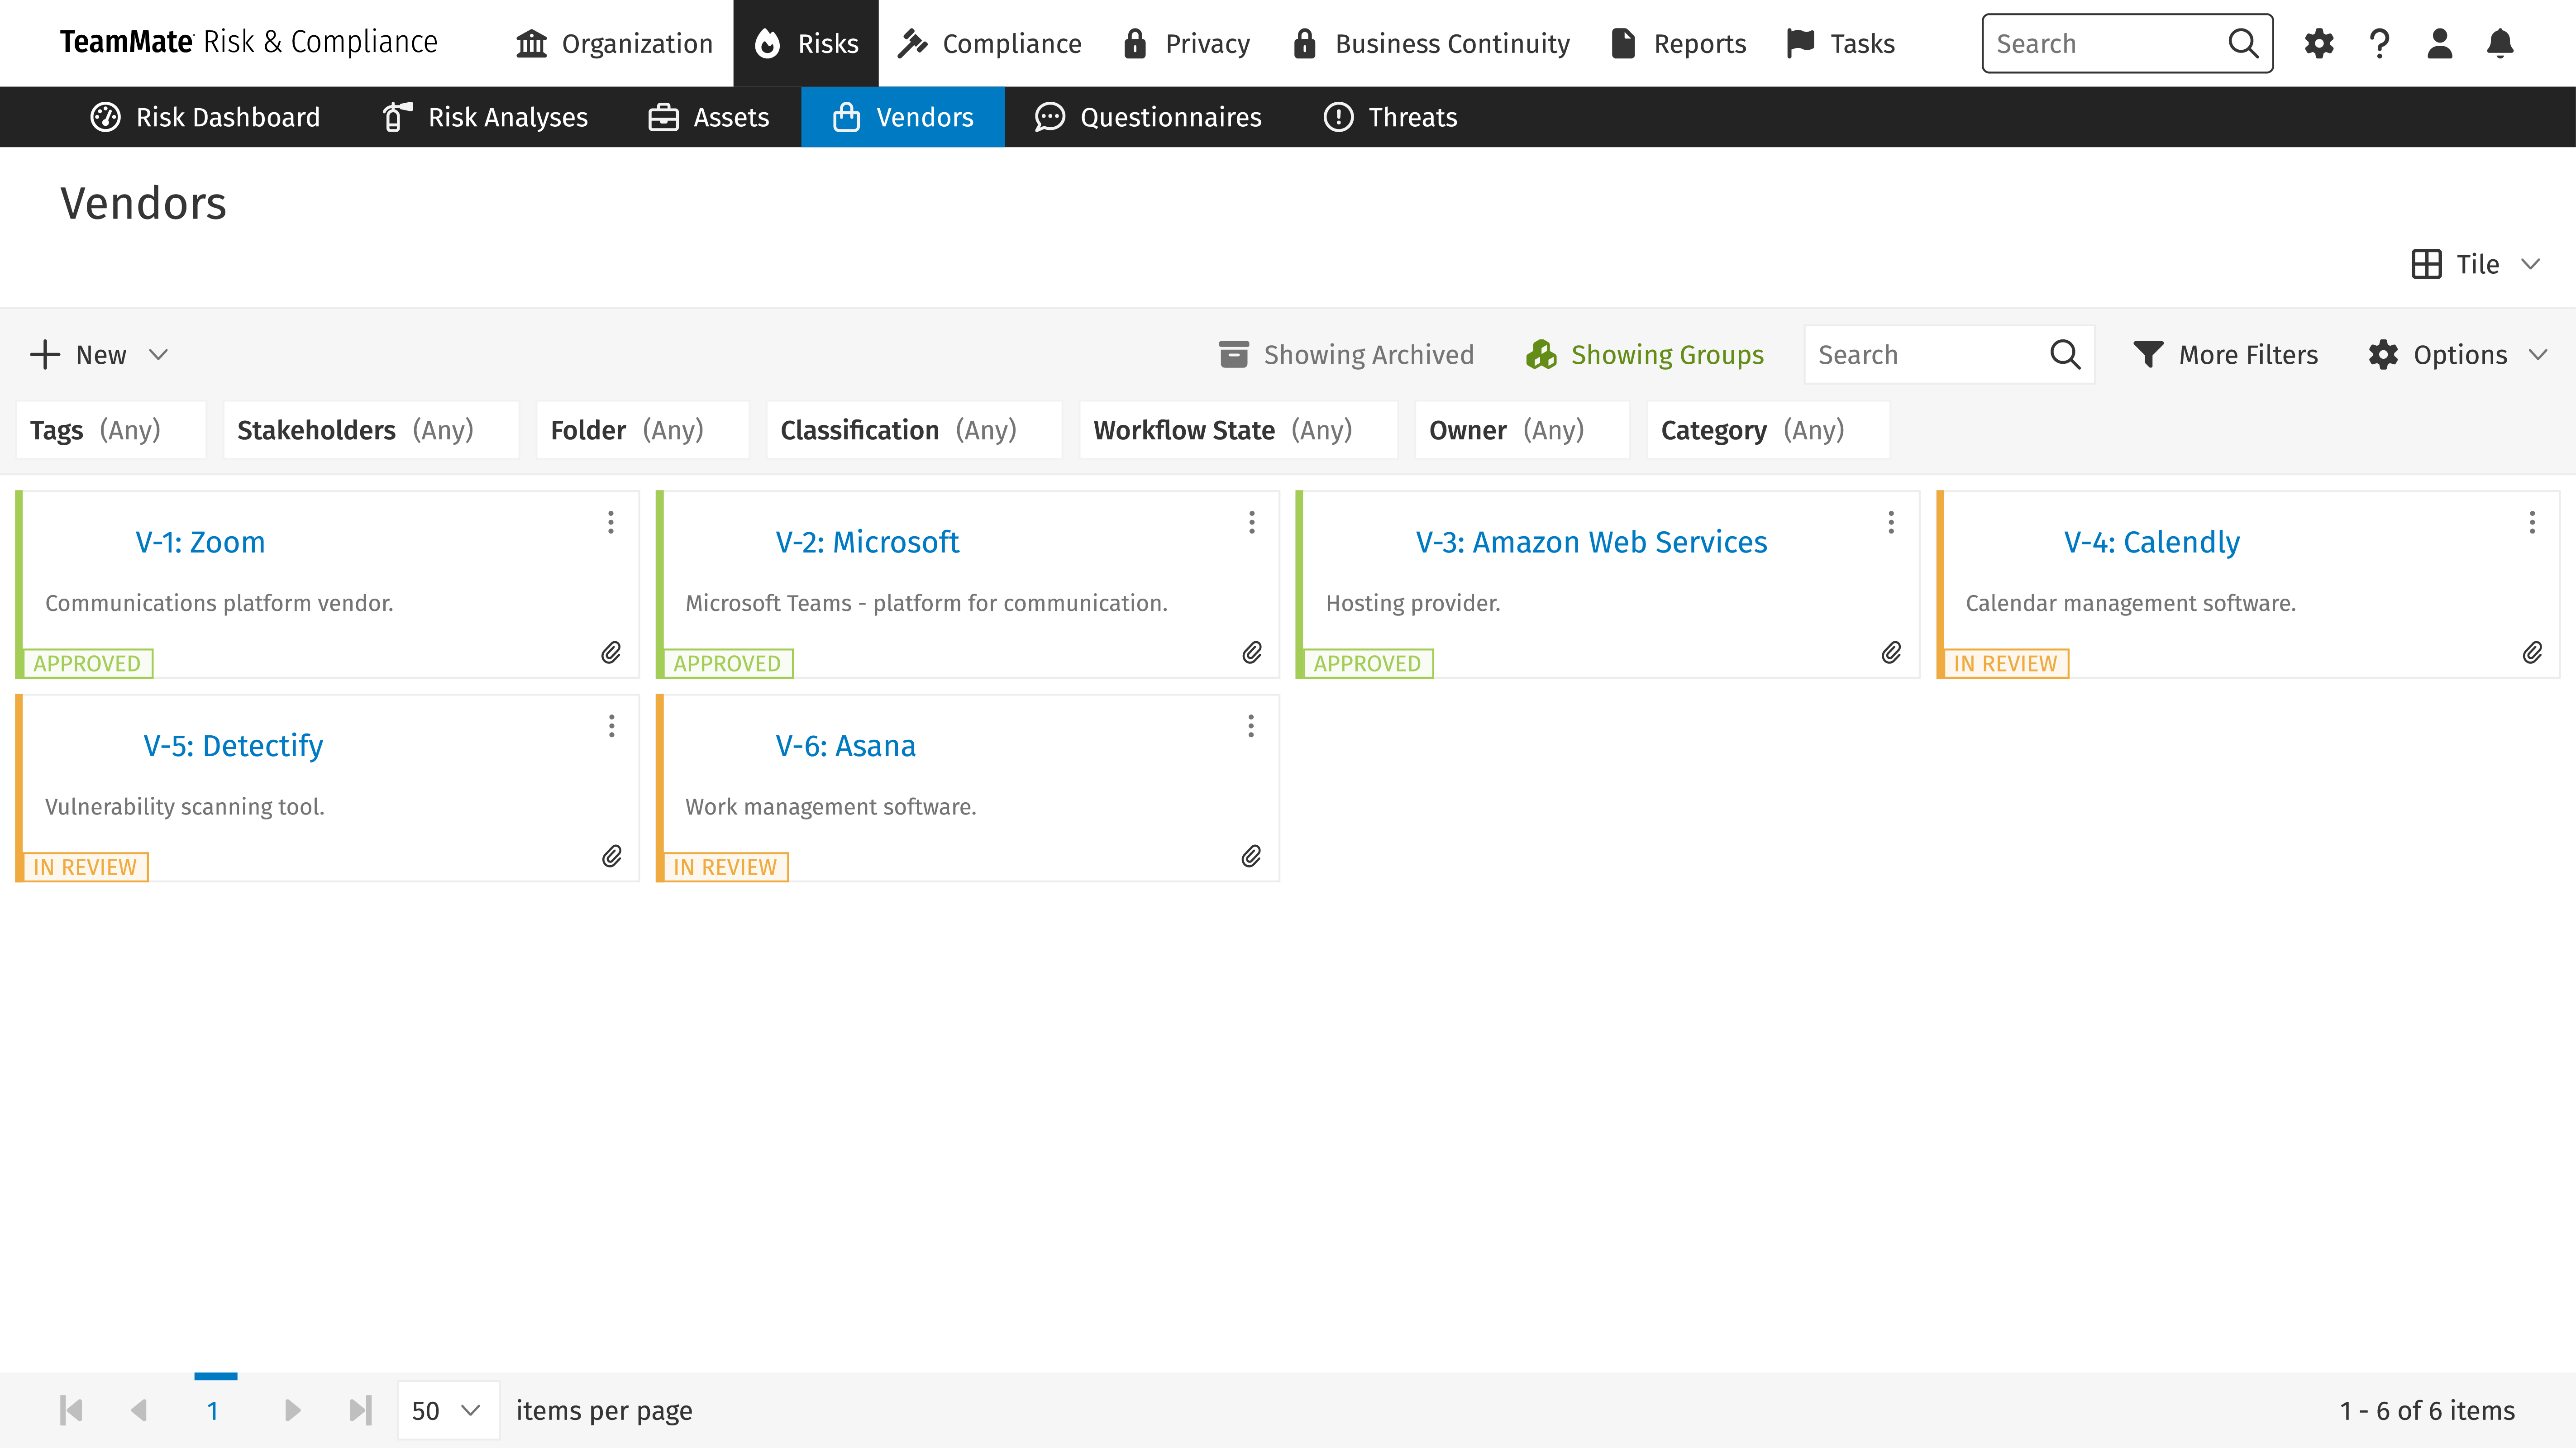The image size is (2576, 1448).
Task: Toggle the Showing Groups filter
Action: point(1645,355)
